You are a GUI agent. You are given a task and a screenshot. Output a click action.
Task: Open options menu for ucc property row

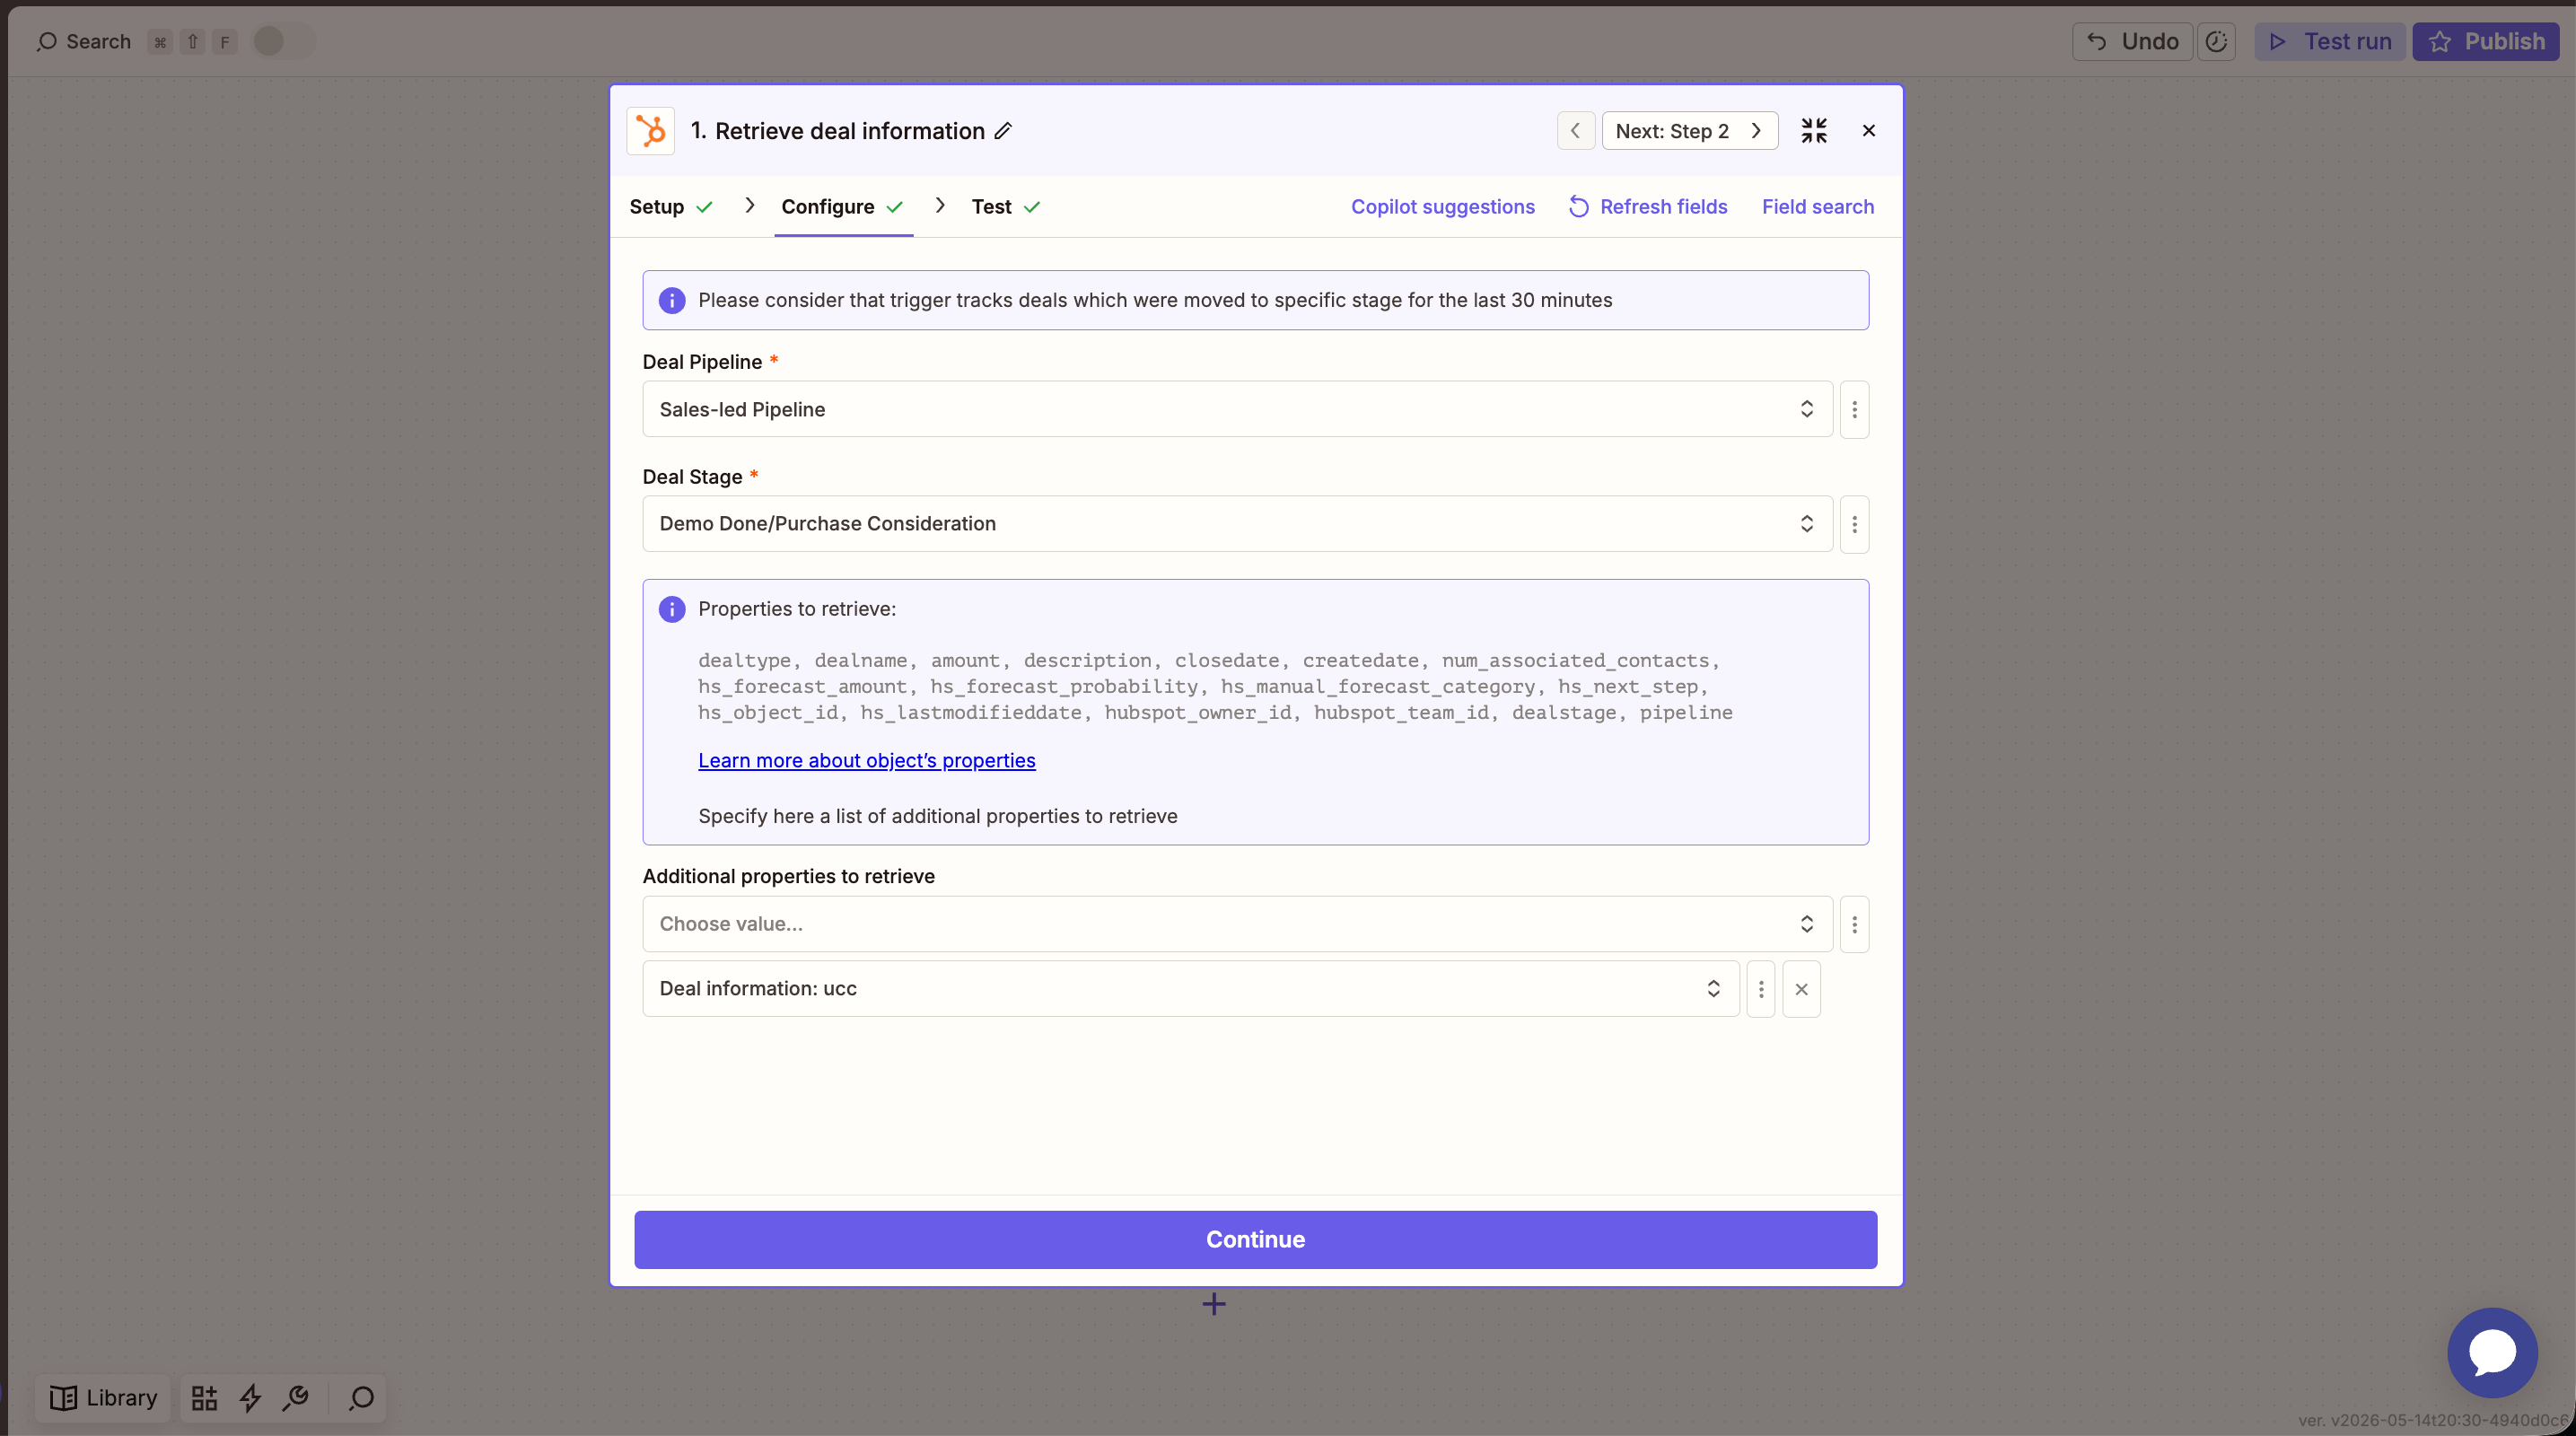click(1760, 989)
